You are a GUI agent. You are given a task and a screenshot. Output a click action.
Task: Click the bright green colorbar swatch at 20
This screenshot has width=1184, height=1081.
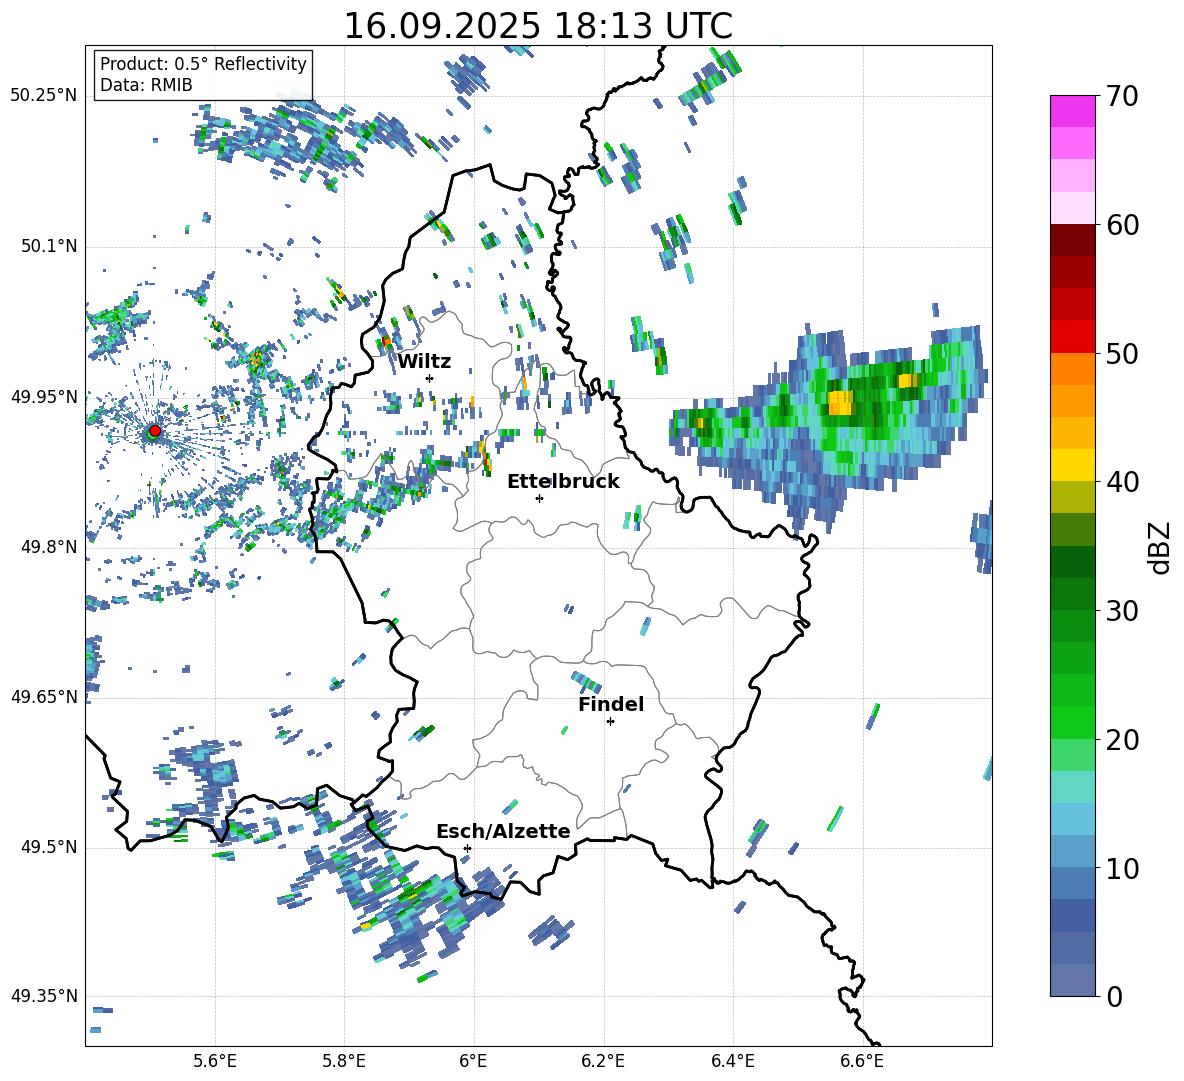tap(1072, 723)
